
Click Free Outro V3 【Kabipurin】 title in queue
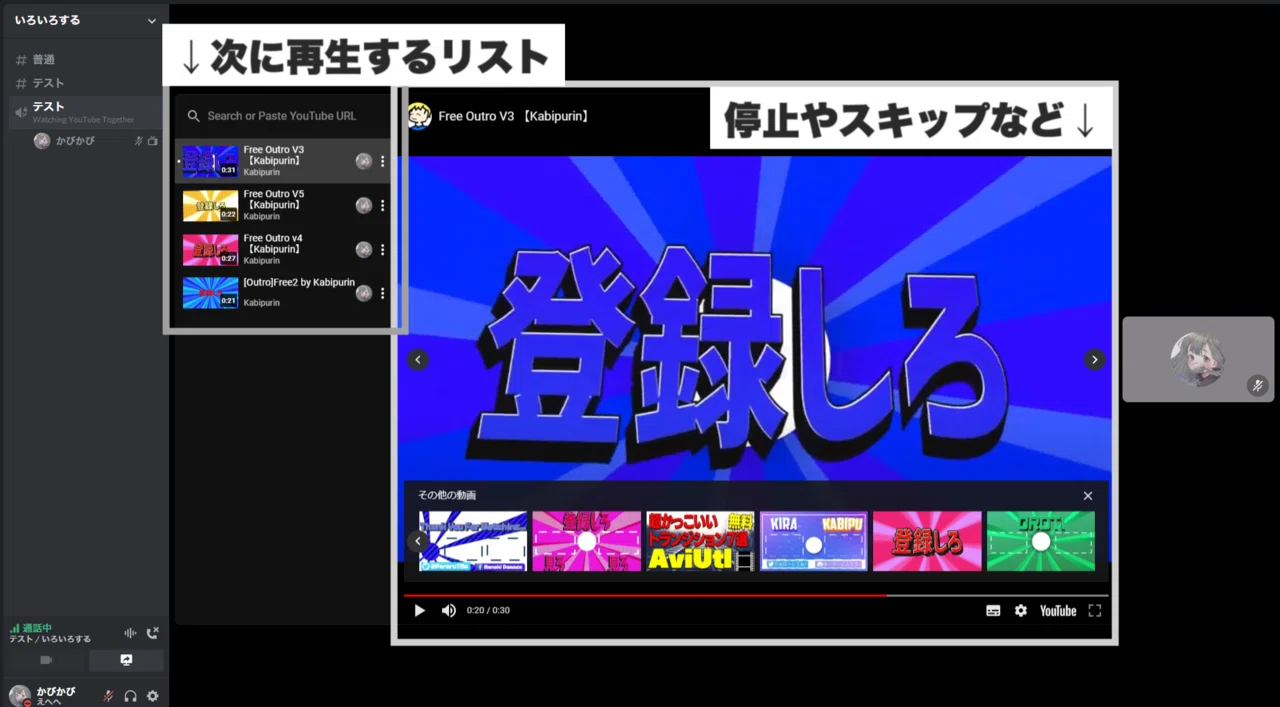(x=274, y=155)
